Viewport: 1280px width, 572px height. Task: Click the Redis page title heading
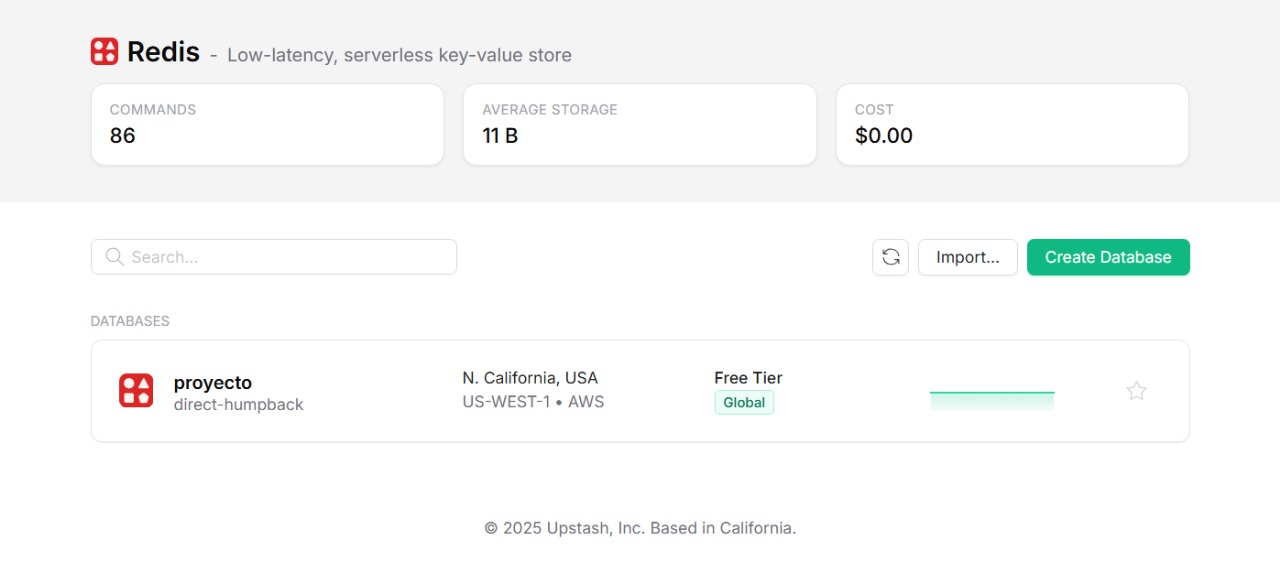point(164,52)
